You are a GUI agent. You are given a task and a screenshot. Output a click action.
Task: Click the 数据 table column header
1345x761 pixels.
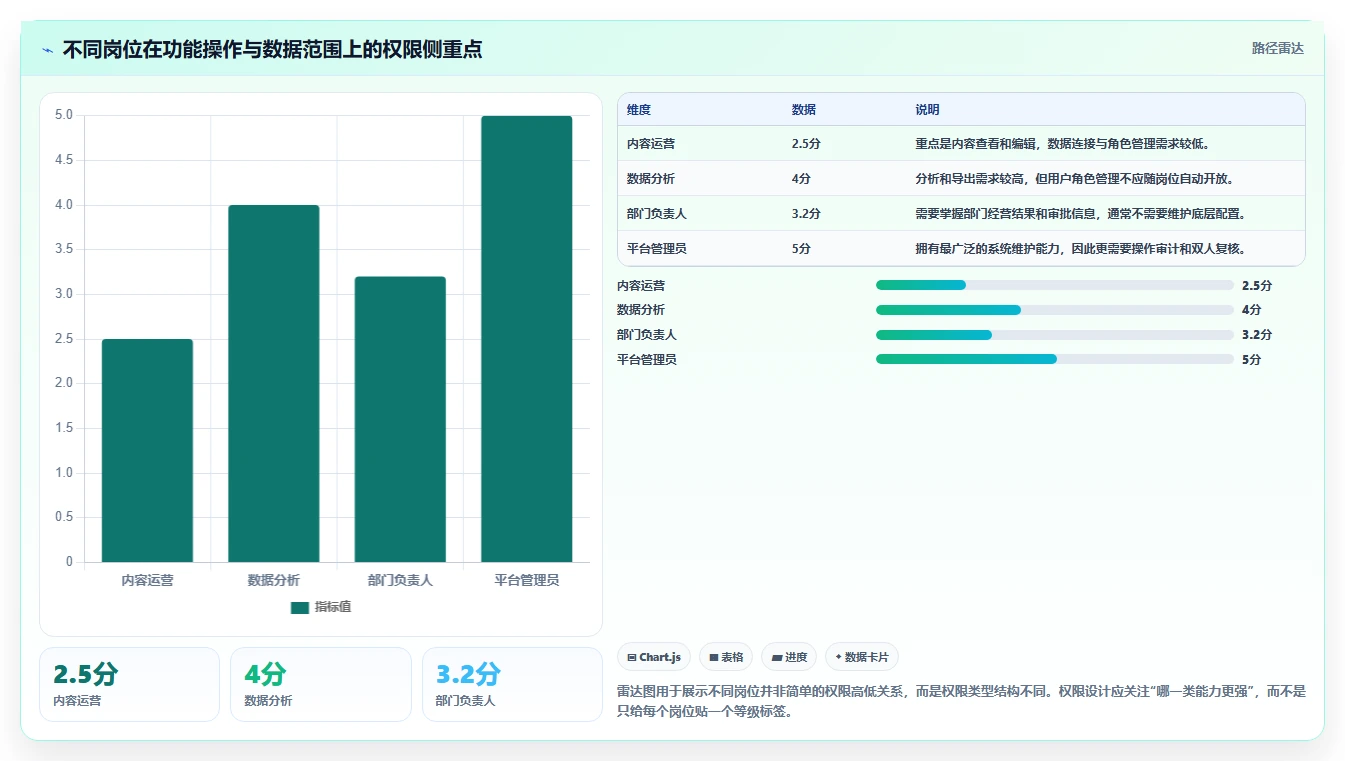804,110
